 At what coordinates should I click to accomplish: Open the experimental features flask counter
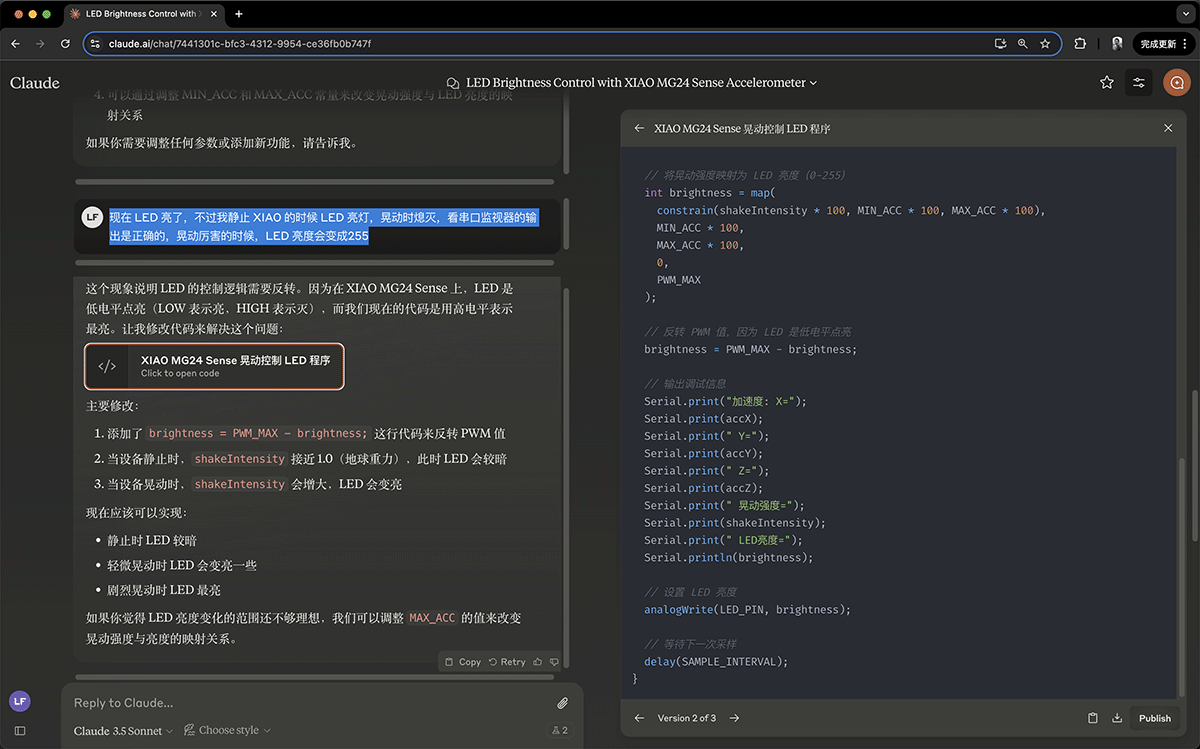(x=559, y=731)
